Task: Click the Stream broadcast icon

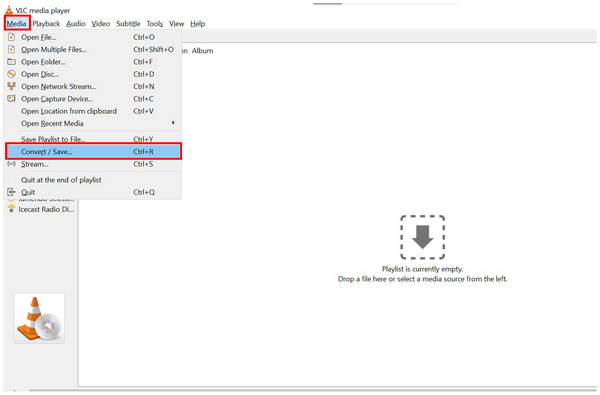Action: click(x=11, y=164)
